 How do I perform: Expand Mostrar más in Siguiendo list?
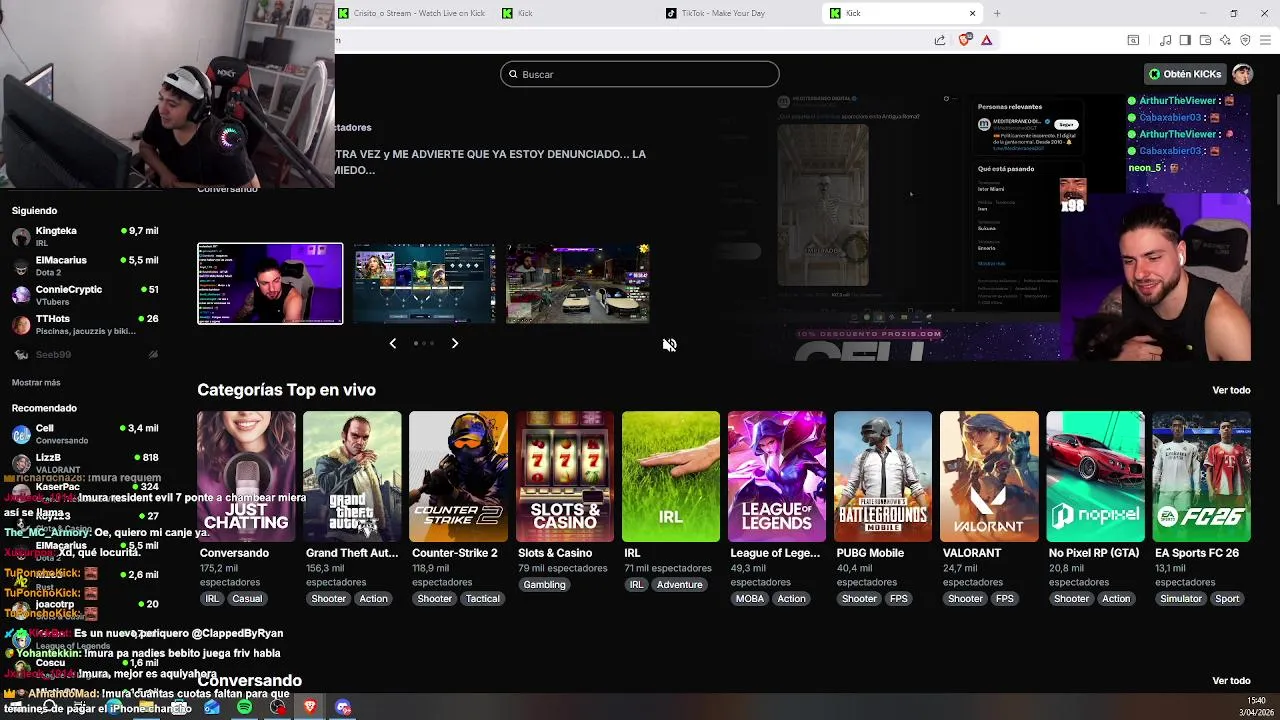36,382
